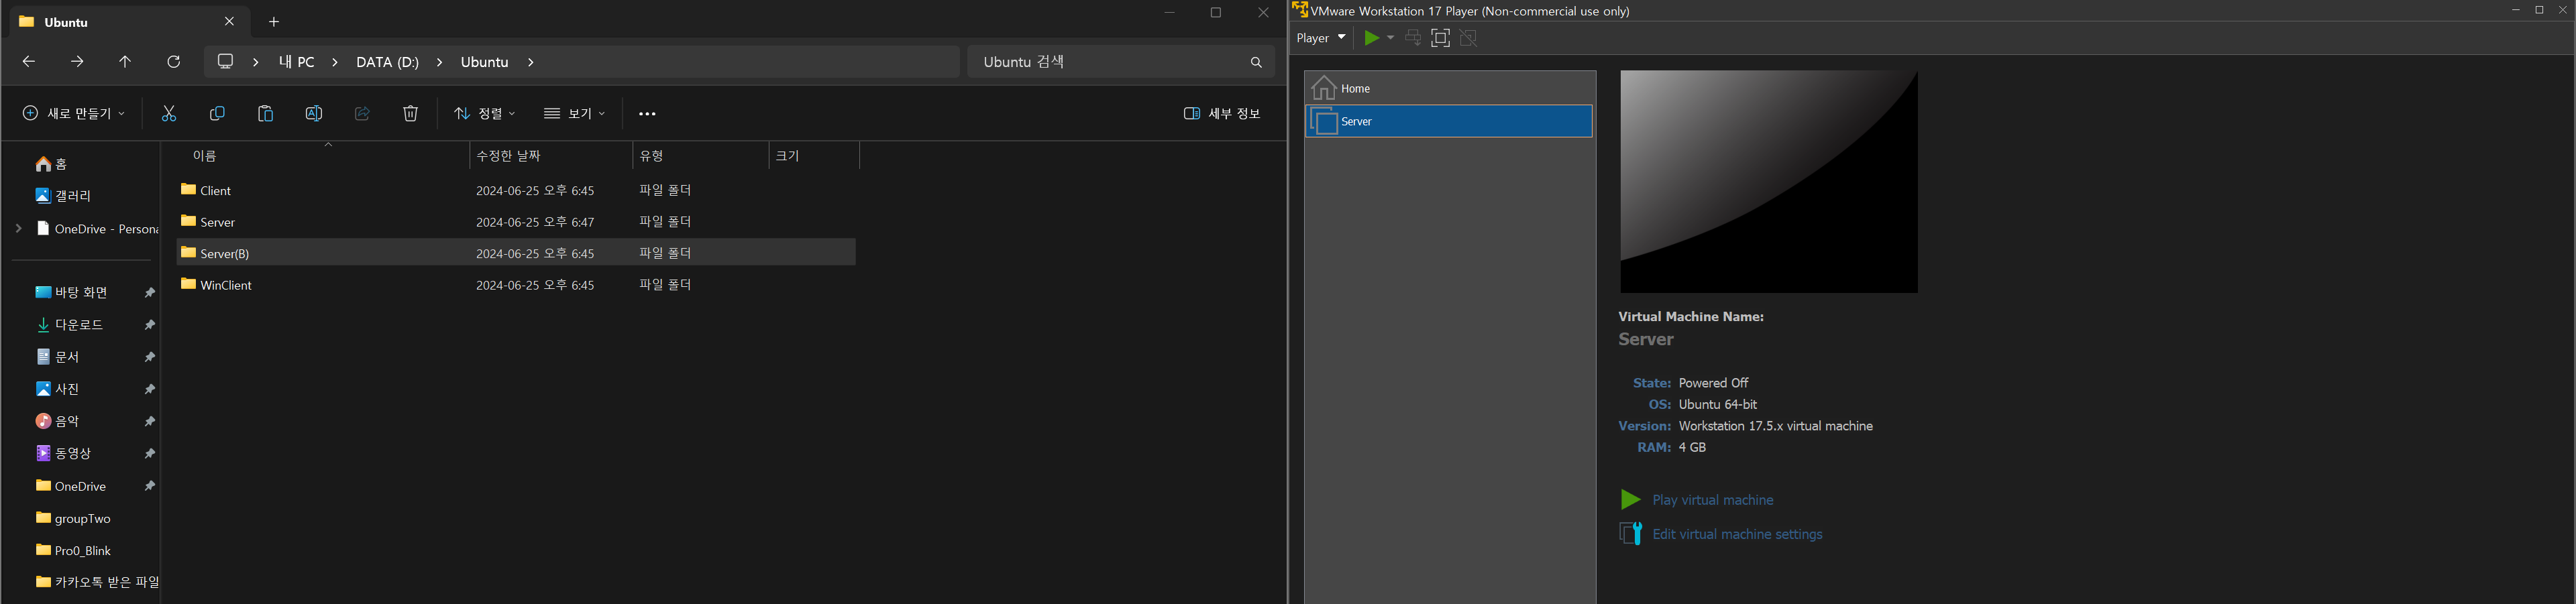Share the selected item via toolbar icon
The image size is (2576, 604).
coord(362,114)
